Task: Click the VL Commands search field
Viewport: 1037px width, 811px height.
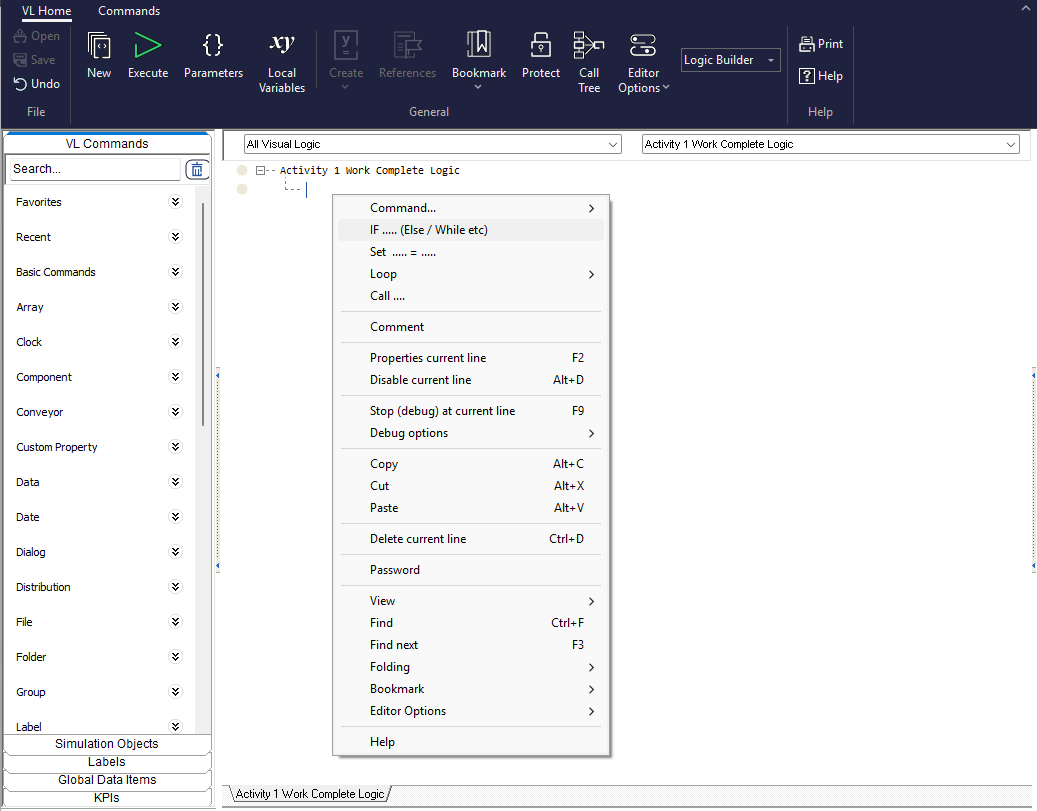Action: pyautogui.click(x=94, y=169)
